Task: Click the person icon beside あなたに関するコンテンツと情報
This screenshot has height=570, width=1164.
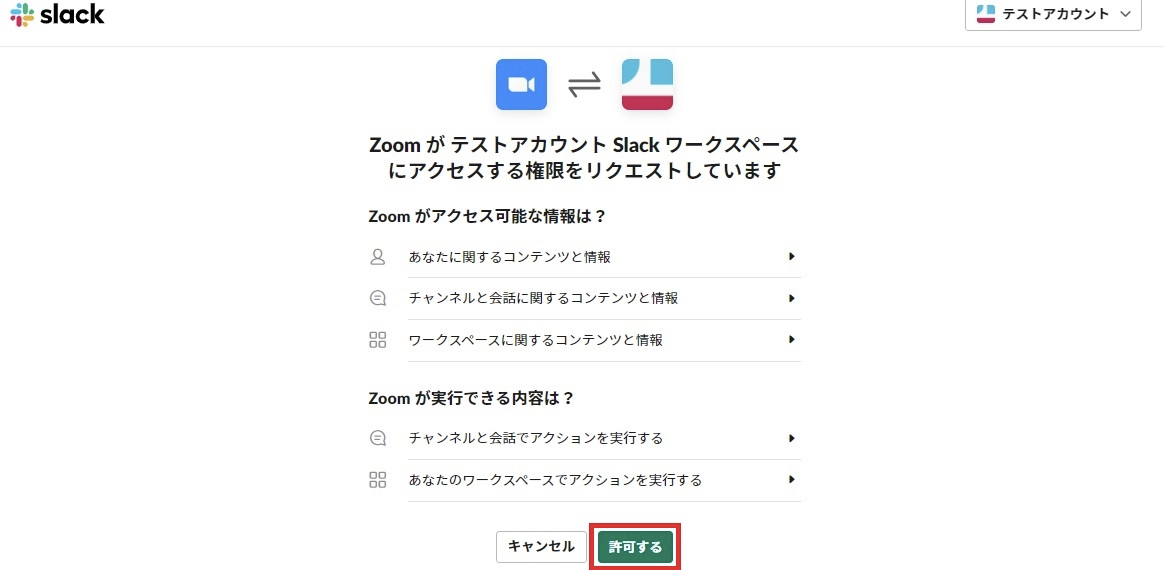Action: point(377,257)
